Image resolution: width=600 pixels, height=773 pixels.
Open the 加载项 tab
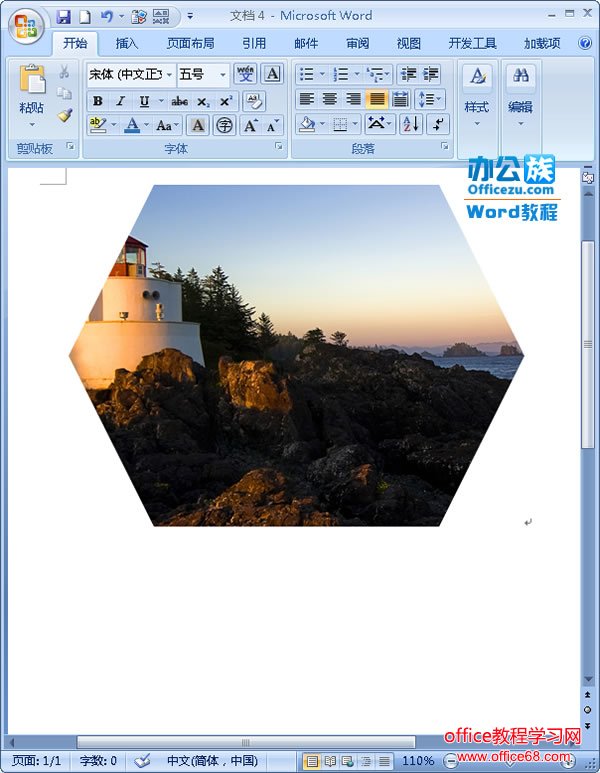click(542, 43)
